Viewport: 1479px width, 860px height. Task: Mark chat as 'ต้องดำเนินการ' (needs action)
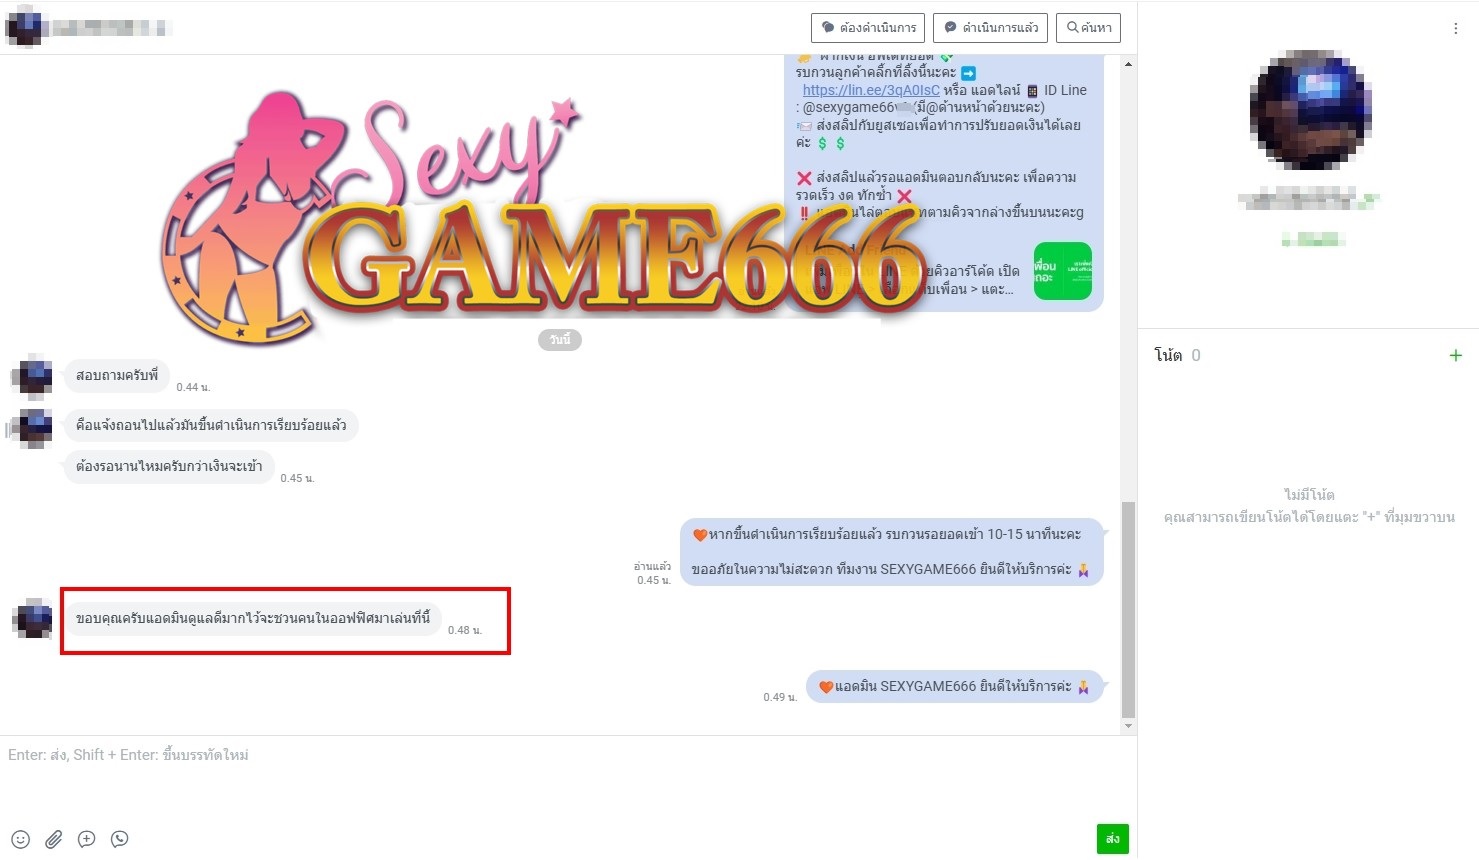(x=868, y=28)
